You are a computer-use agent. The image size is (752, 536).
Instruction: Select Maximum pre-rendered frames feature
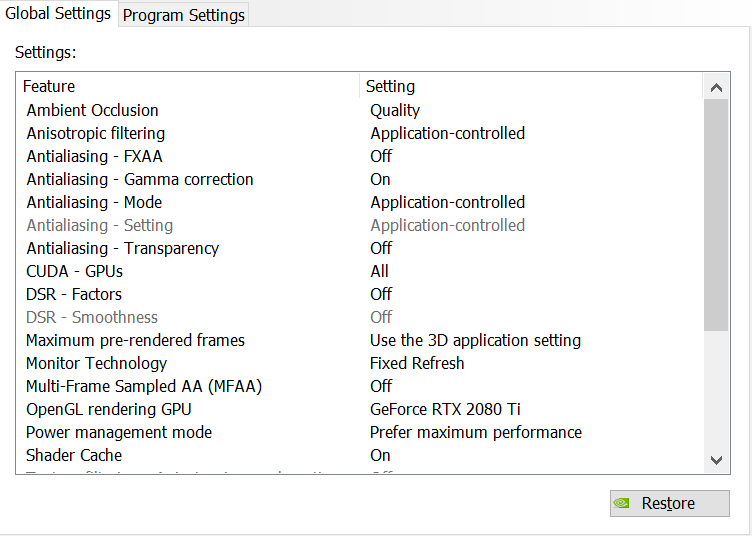point(135,340)
